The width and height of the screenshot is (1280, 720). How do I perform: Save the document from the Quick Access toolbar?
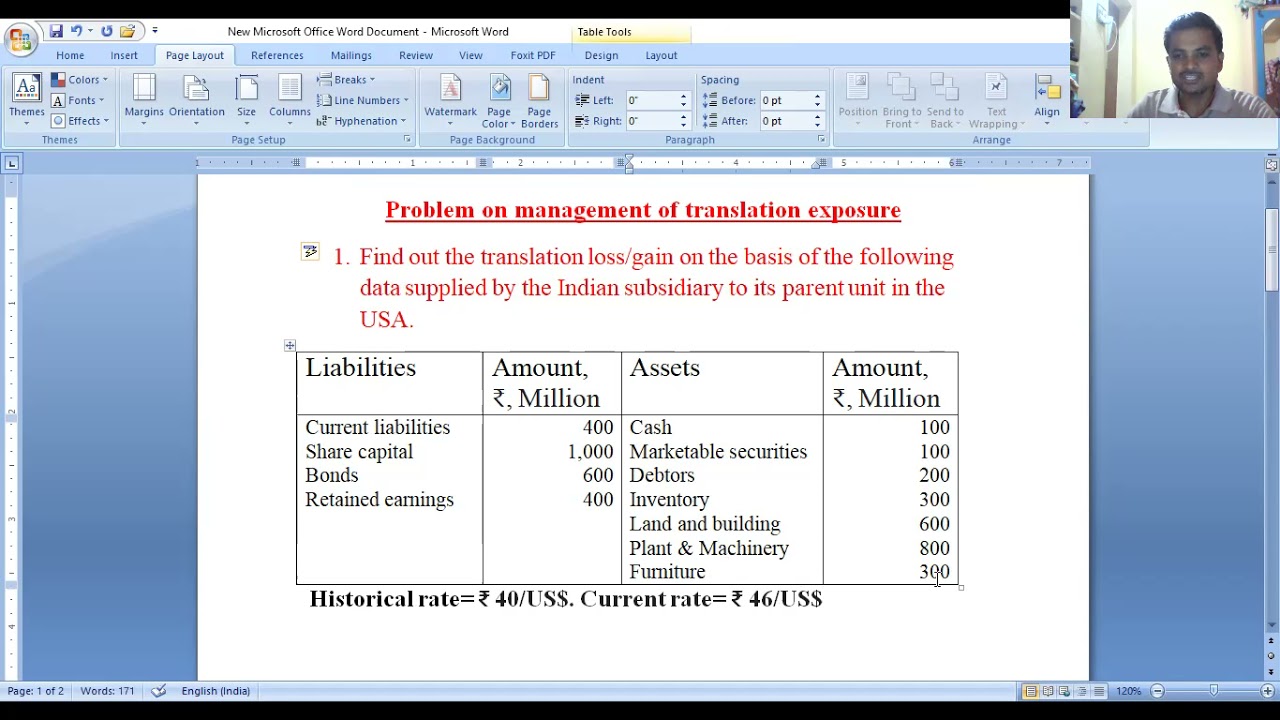coord(56,32)
